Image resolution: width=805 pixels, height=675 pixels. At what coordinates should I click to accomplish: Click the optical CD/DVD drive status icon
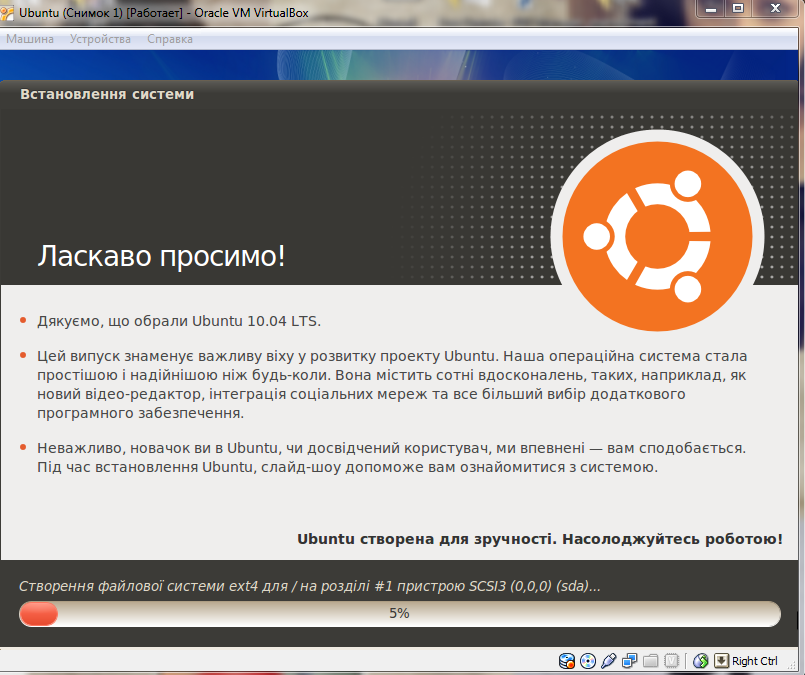pyautogui.click(x=588, y=661)
